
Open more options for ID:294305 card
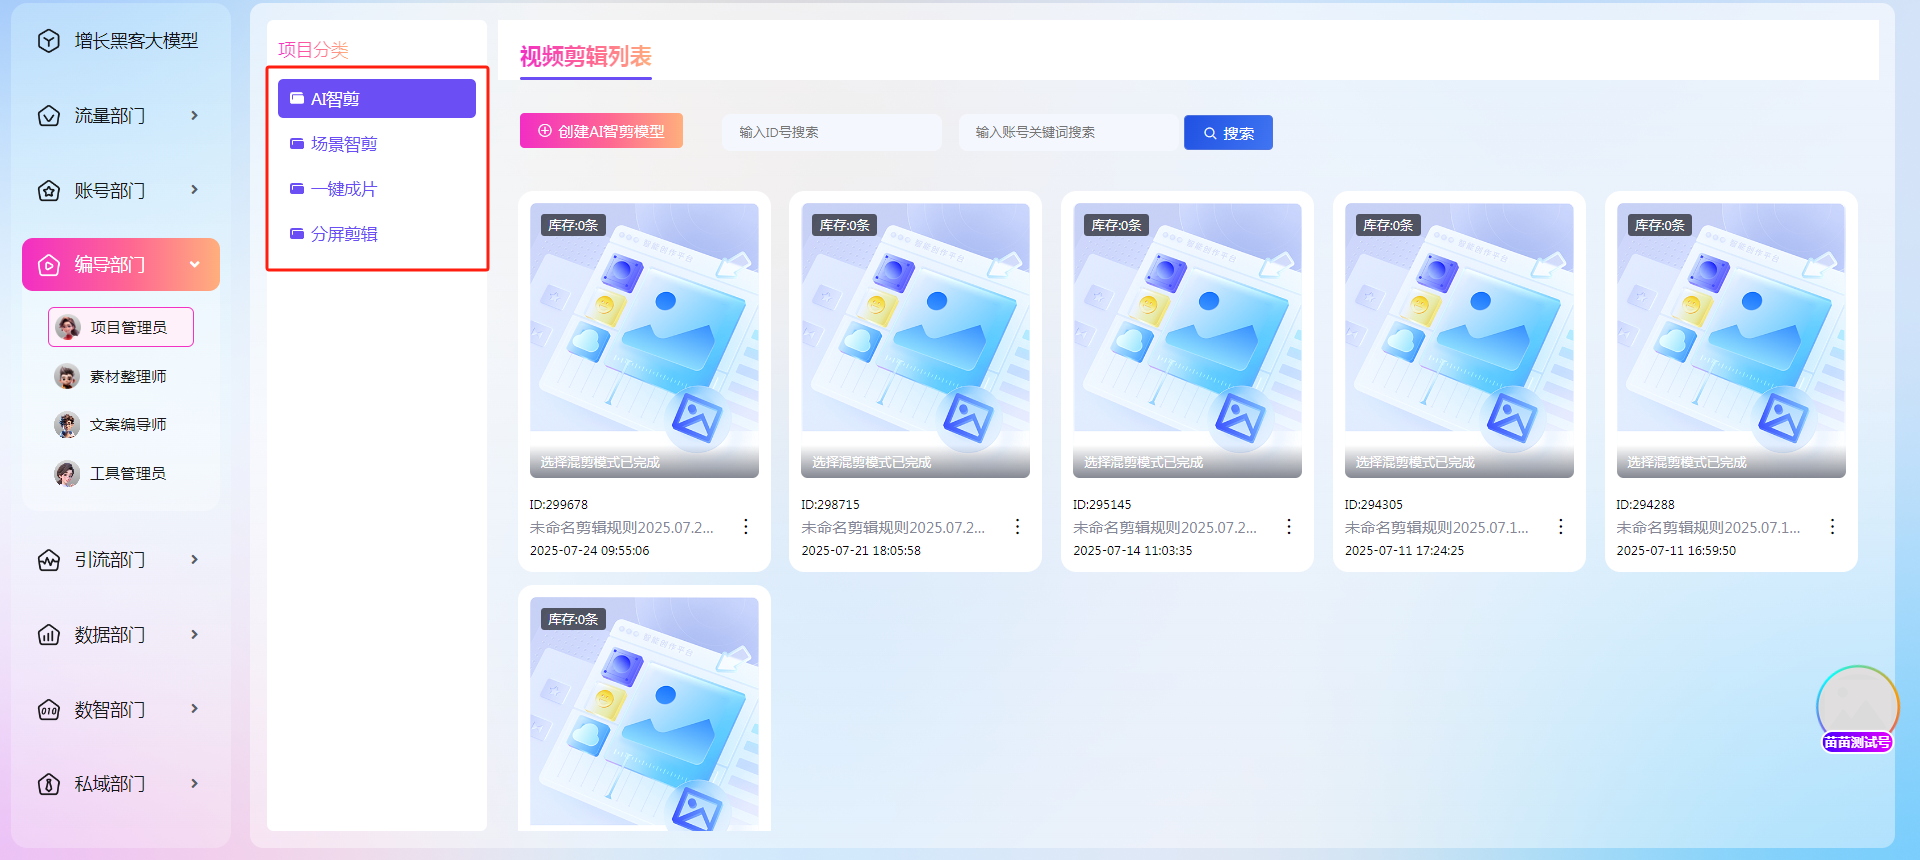pos(1561,527)
